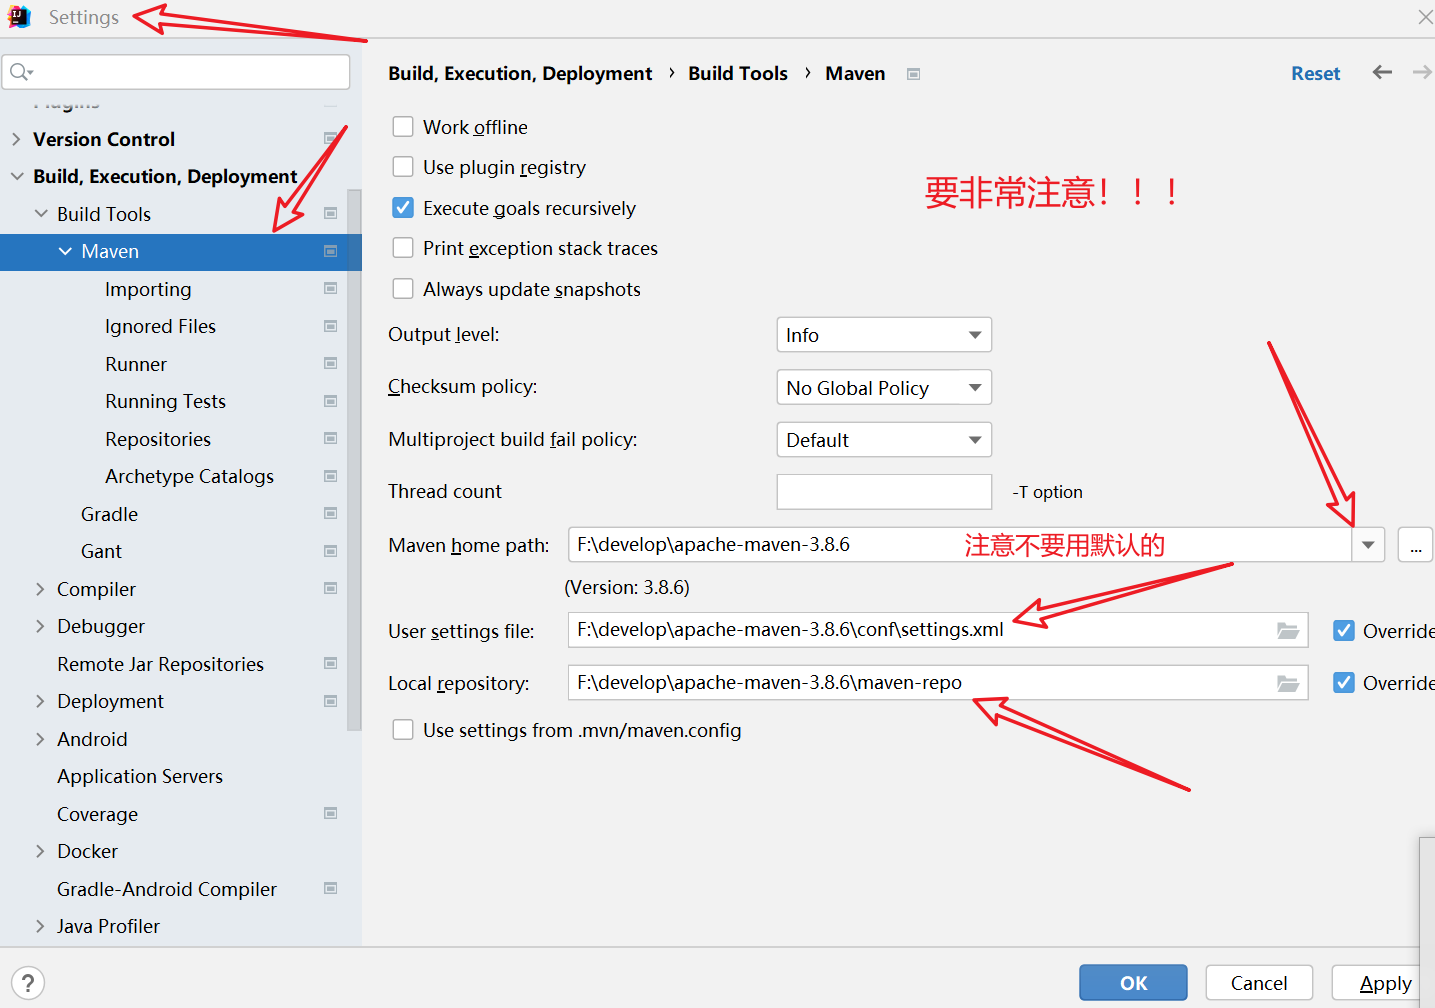This screenshot has width=1435, height=1008.
Task: Enable Use settings from .mvn/maven.config
Action: (403, 730)
